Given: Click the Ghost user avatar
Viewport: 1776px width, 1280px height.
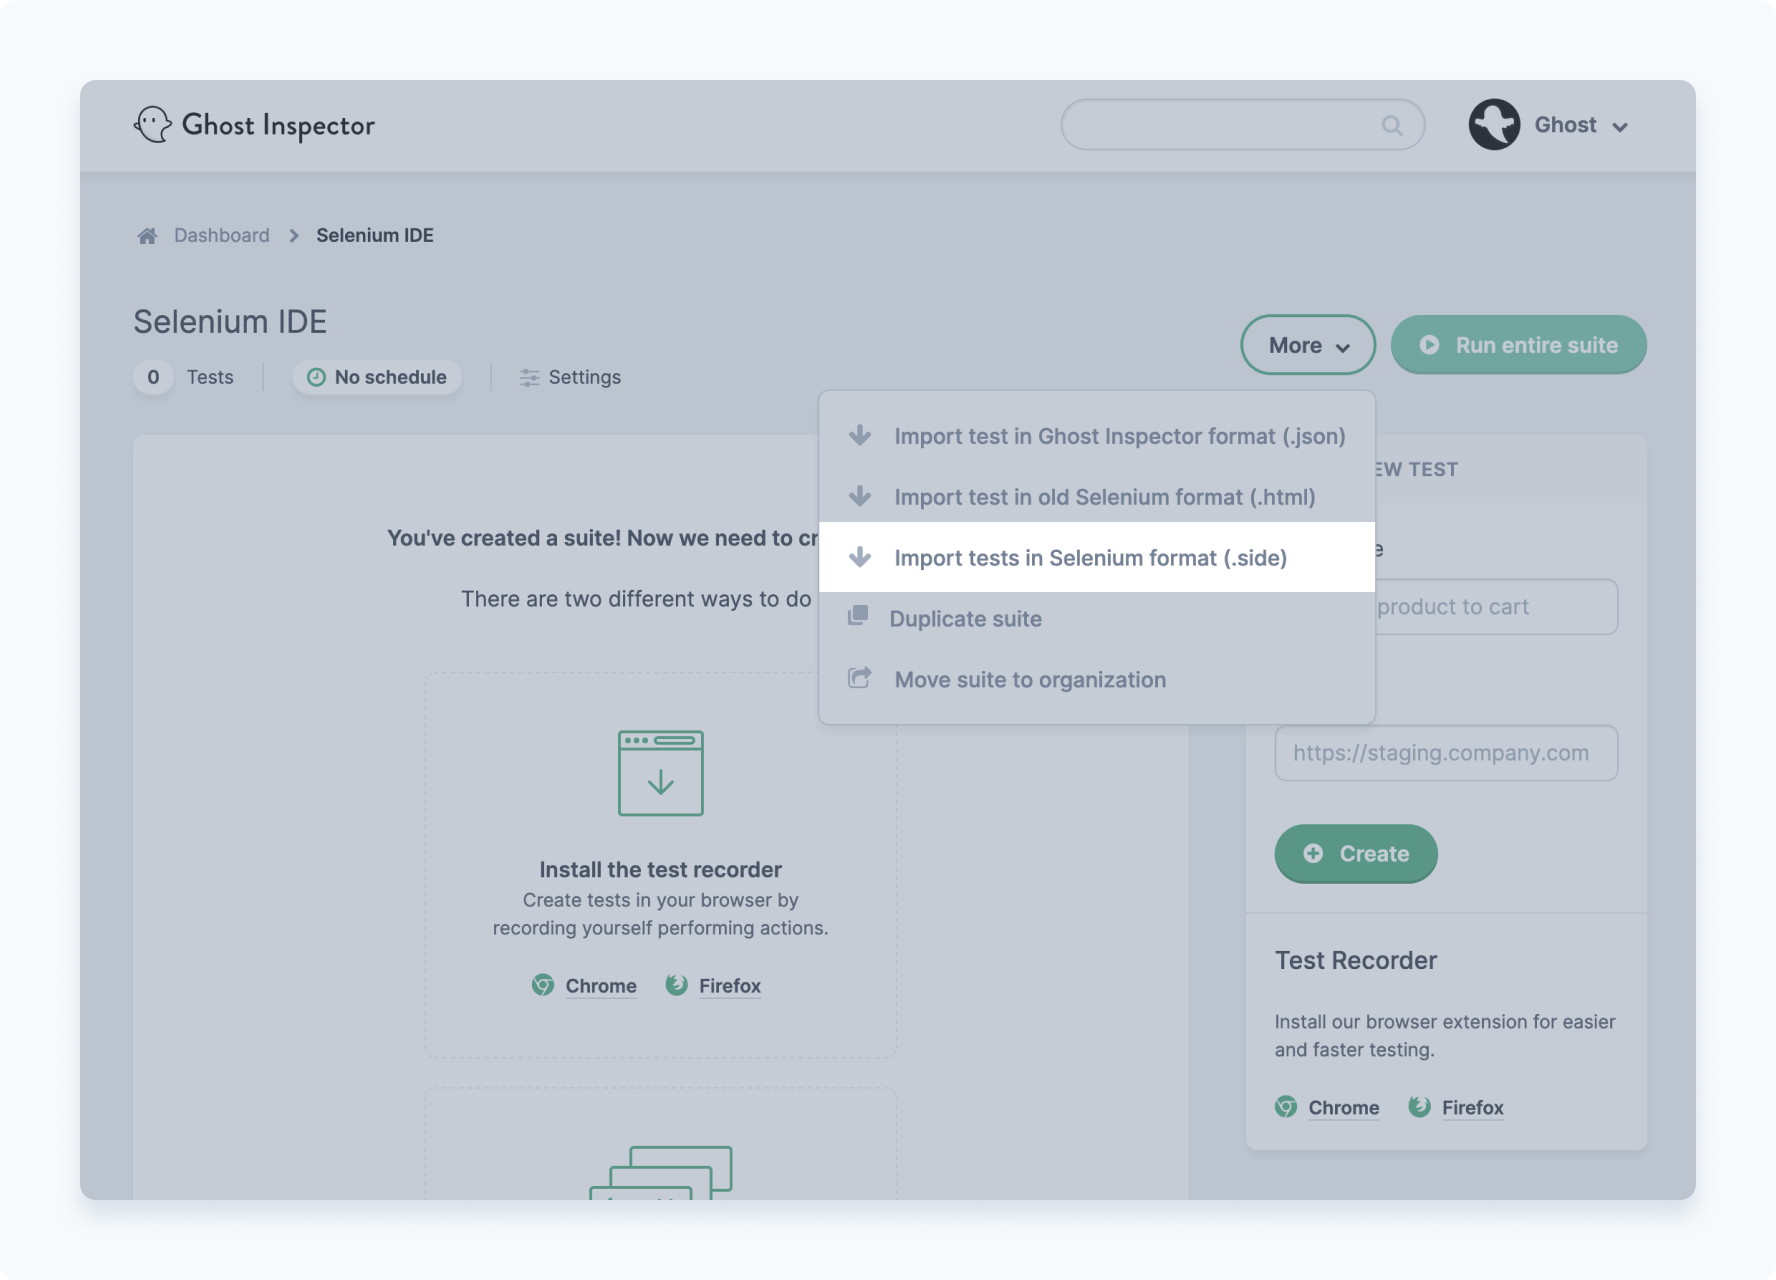Looking at the screenshot, I should (1494, 125).
